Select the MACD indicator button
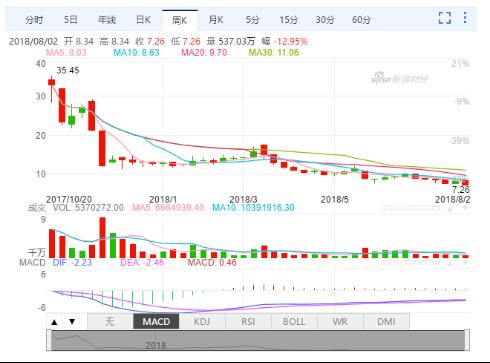 coord(156,321)
